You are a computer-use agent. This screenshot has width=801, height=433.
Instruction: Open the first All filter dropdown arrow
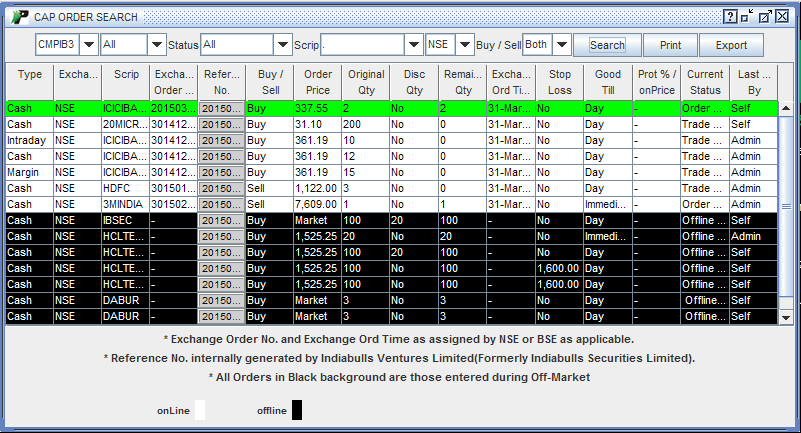tap(157, 44)
